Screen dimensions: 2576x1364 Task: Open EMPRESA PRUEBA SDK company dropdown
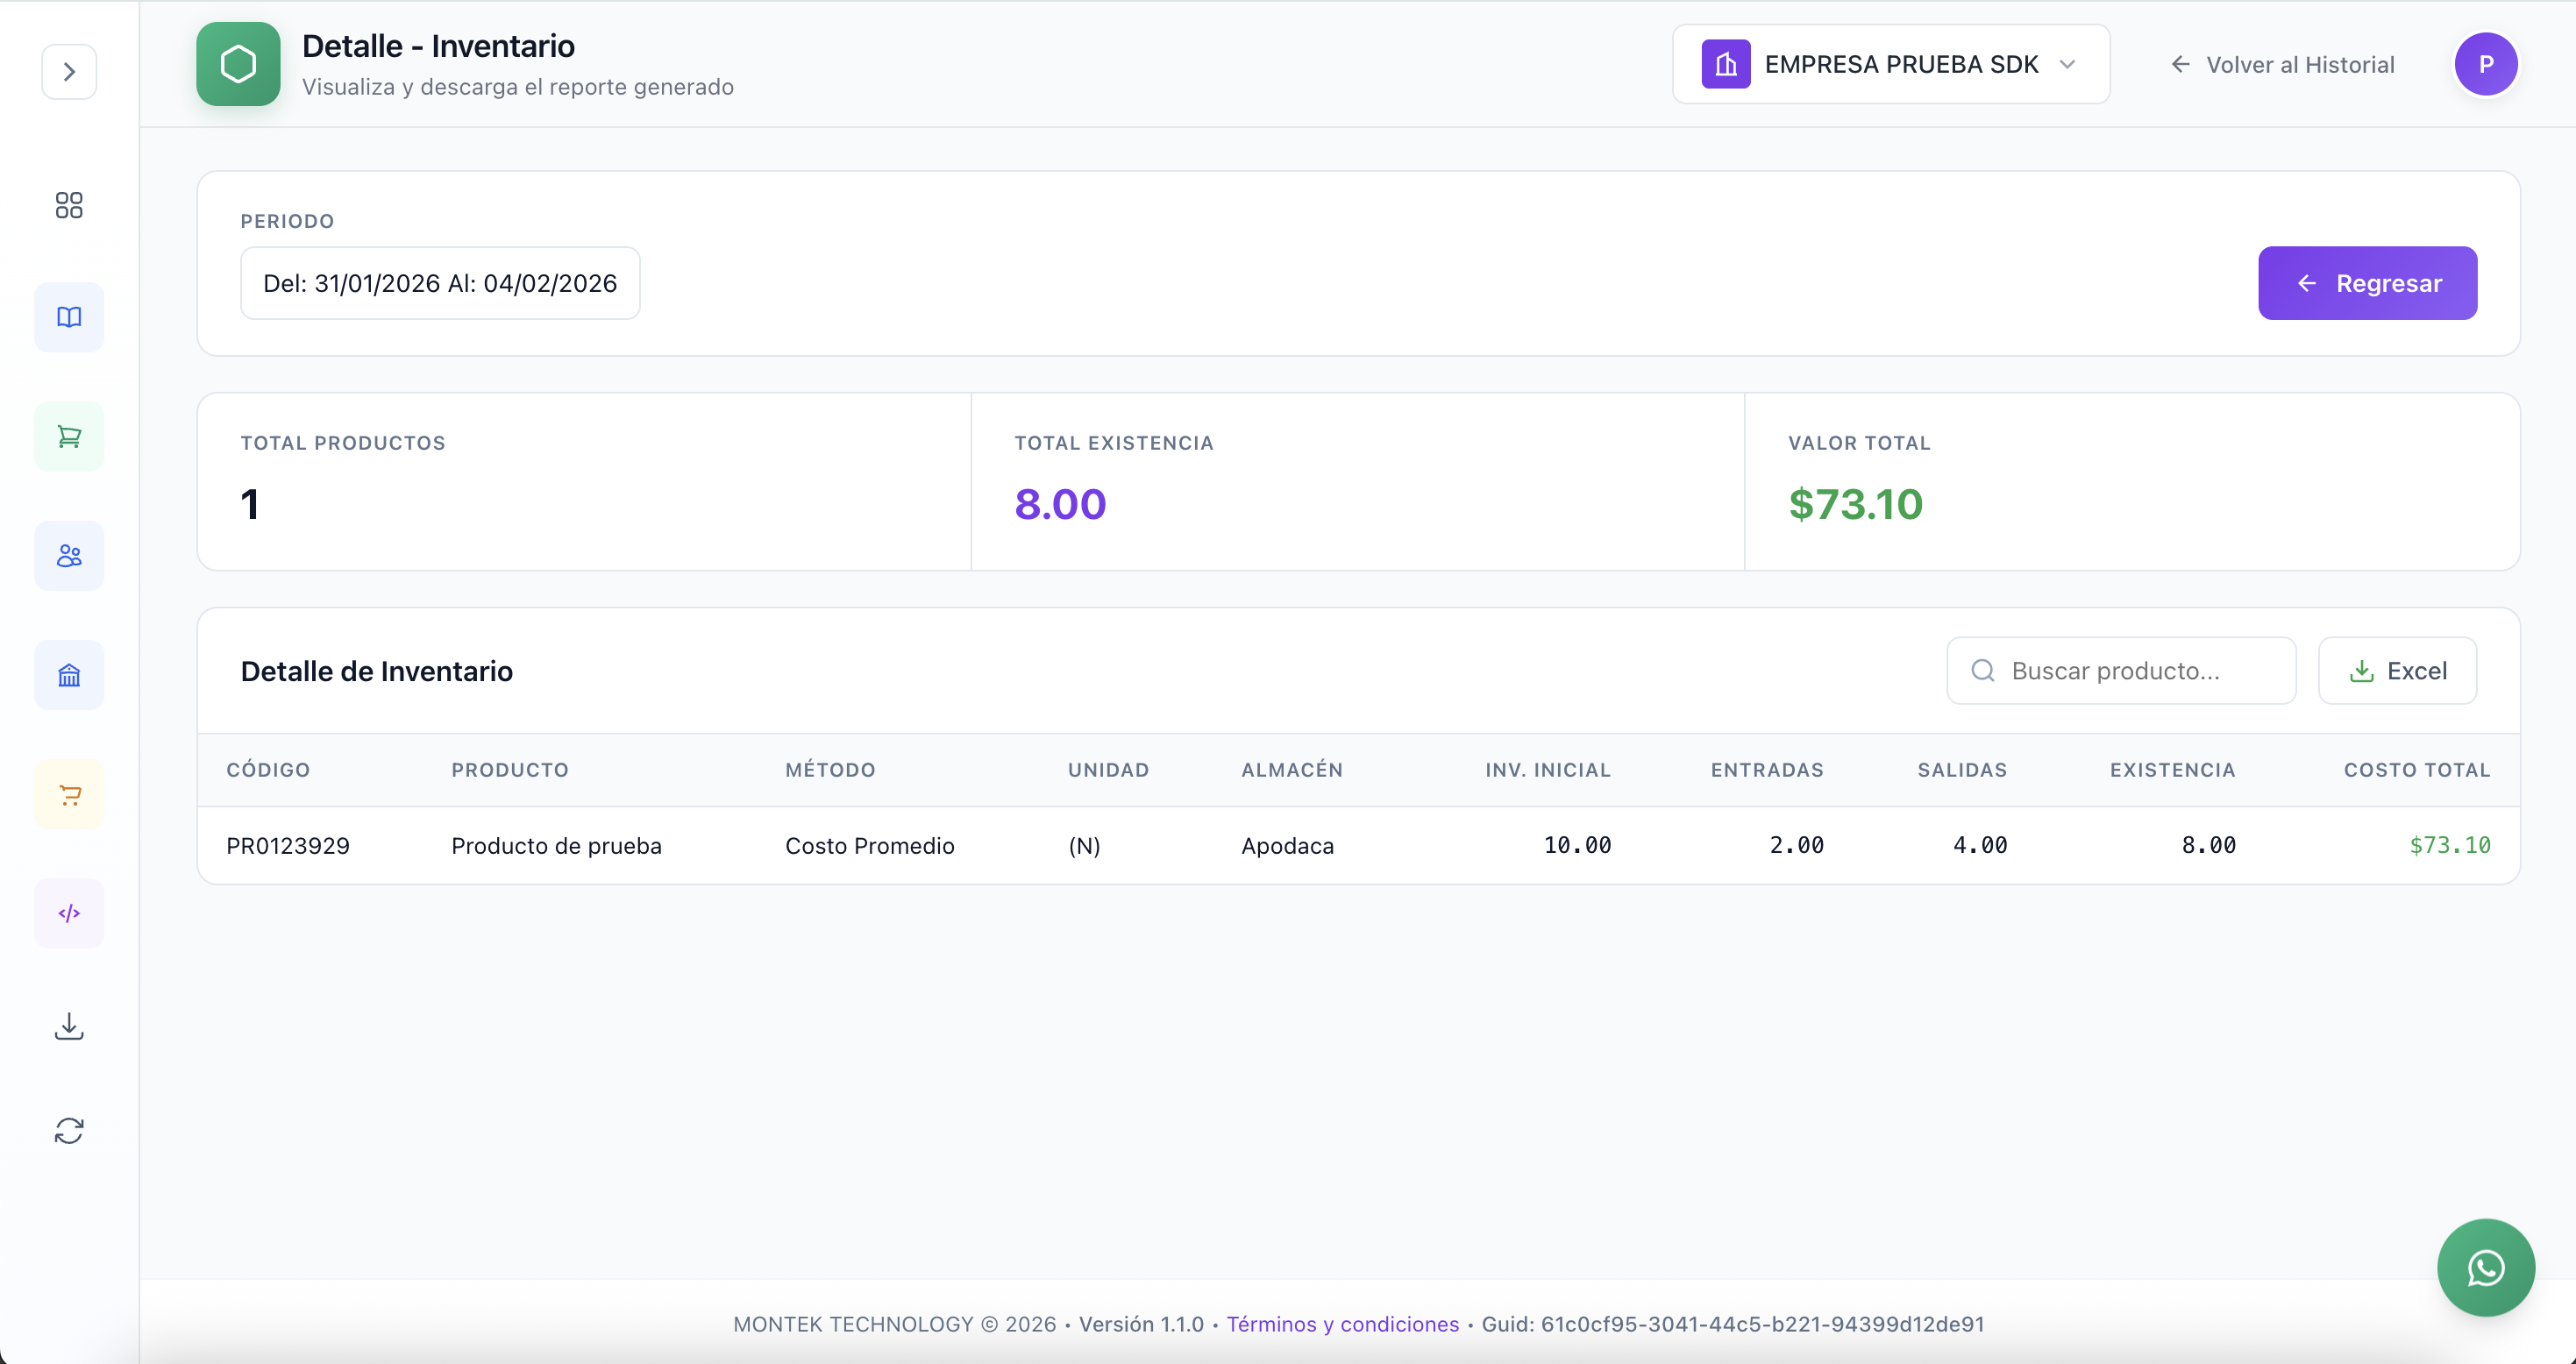[x=1890, y=65]
